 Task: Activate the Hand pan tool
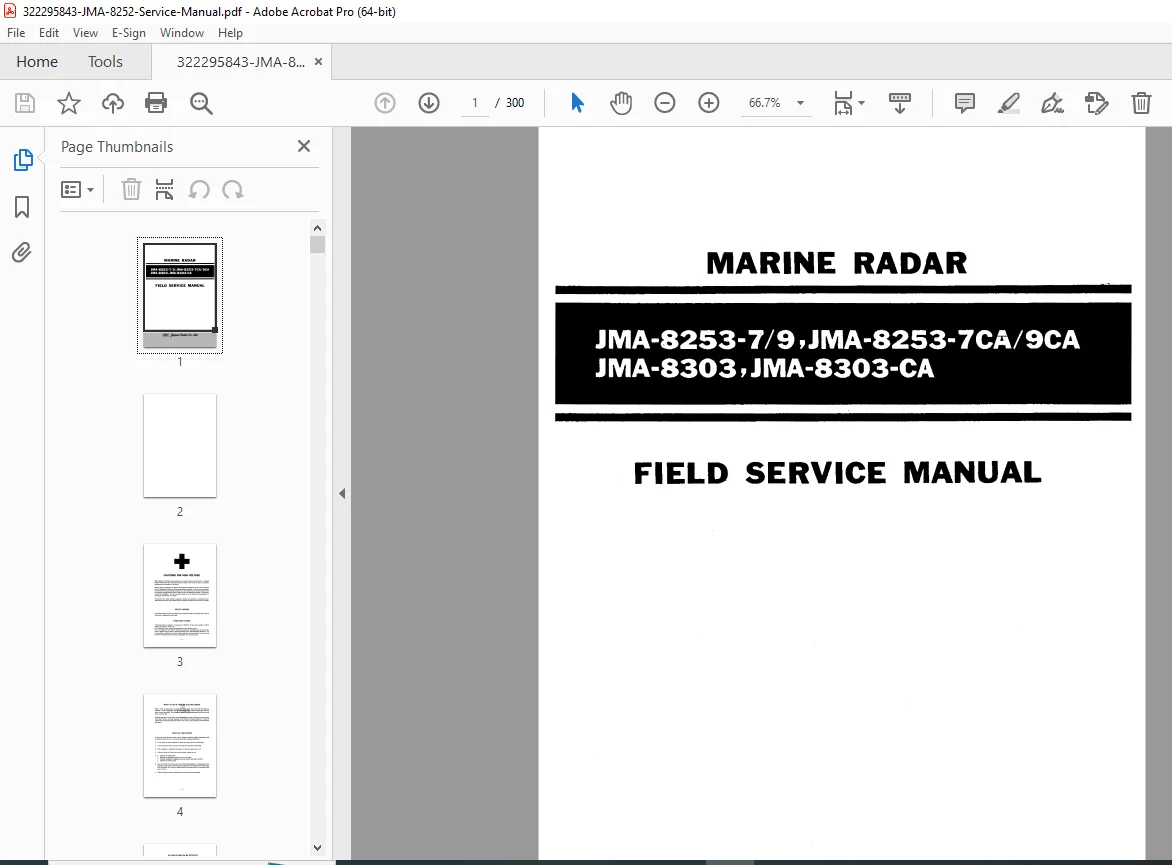(x=620, y=103)
